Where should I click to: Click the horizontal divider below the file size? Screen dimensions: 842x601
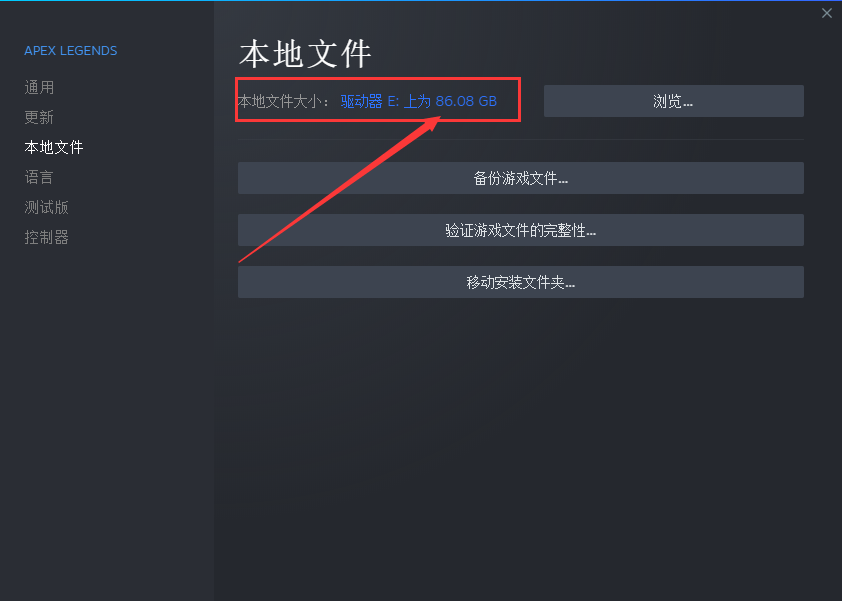pos(520,140)
